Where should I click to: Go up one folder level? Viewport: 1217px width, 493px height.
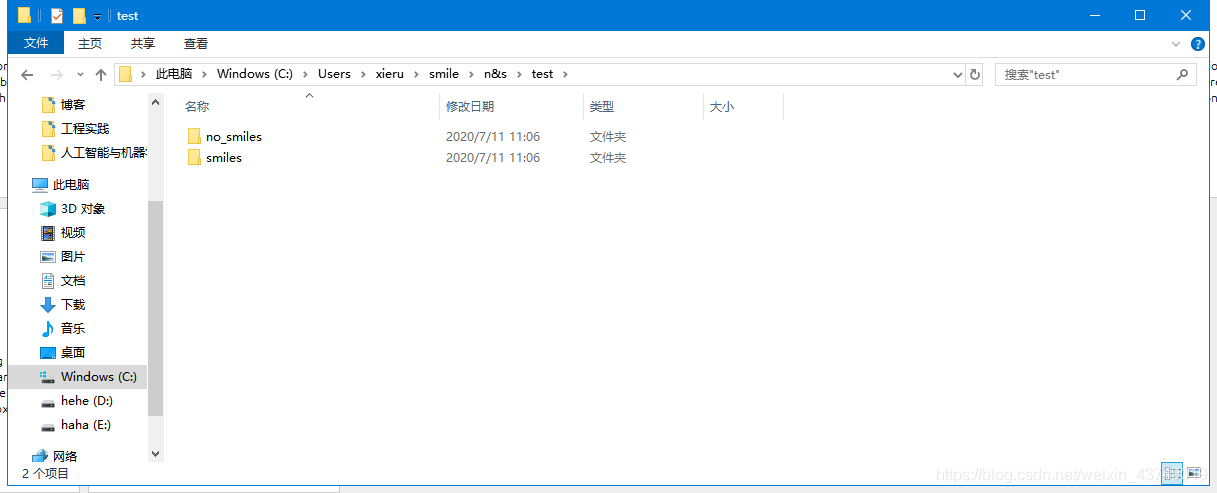[101, 74]
